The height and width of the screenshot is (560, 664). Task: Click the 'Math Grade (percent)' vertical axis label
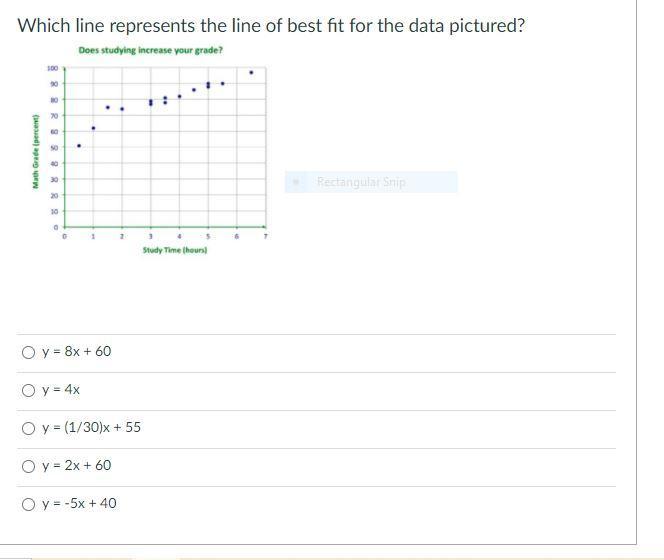[x=36, y=152]
